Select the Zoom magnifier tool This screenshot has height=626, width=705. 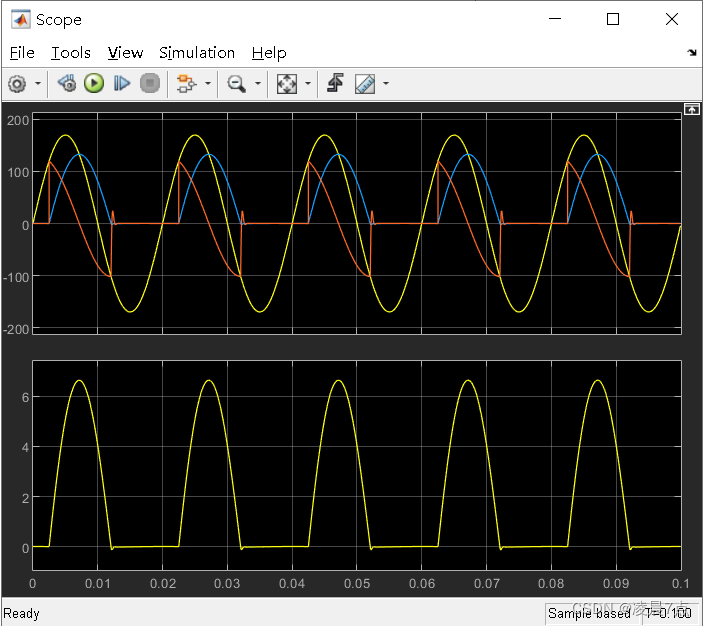(236, 84)
